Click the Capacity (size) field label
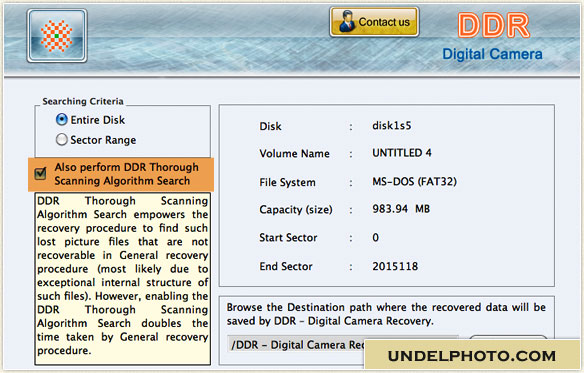Viewport: 584px width, 373px height. [x=296, y=210]
